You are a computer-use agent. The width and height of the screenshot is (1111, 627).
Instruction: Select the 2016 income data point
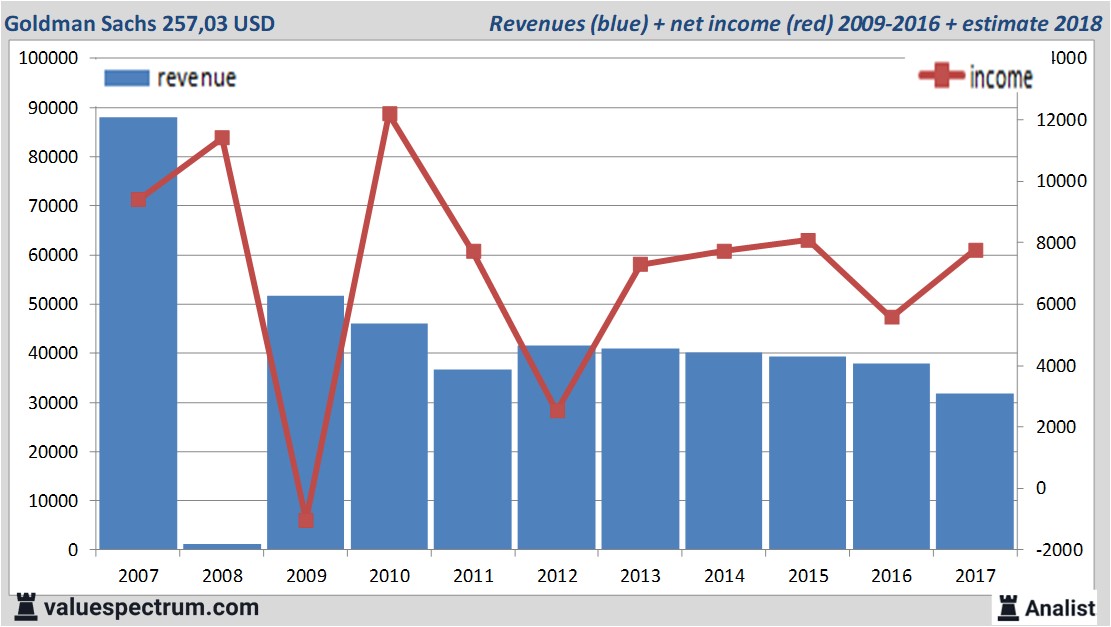pos(892,317)
